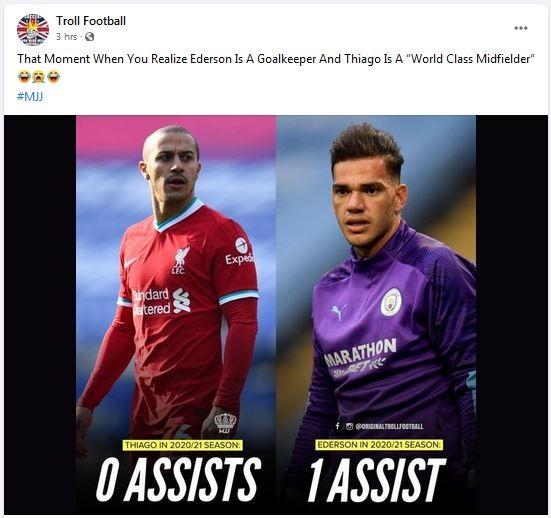Click the yellow Ederson in 2020/21 season label
The image size is (551, 518).
coord(379,445)
